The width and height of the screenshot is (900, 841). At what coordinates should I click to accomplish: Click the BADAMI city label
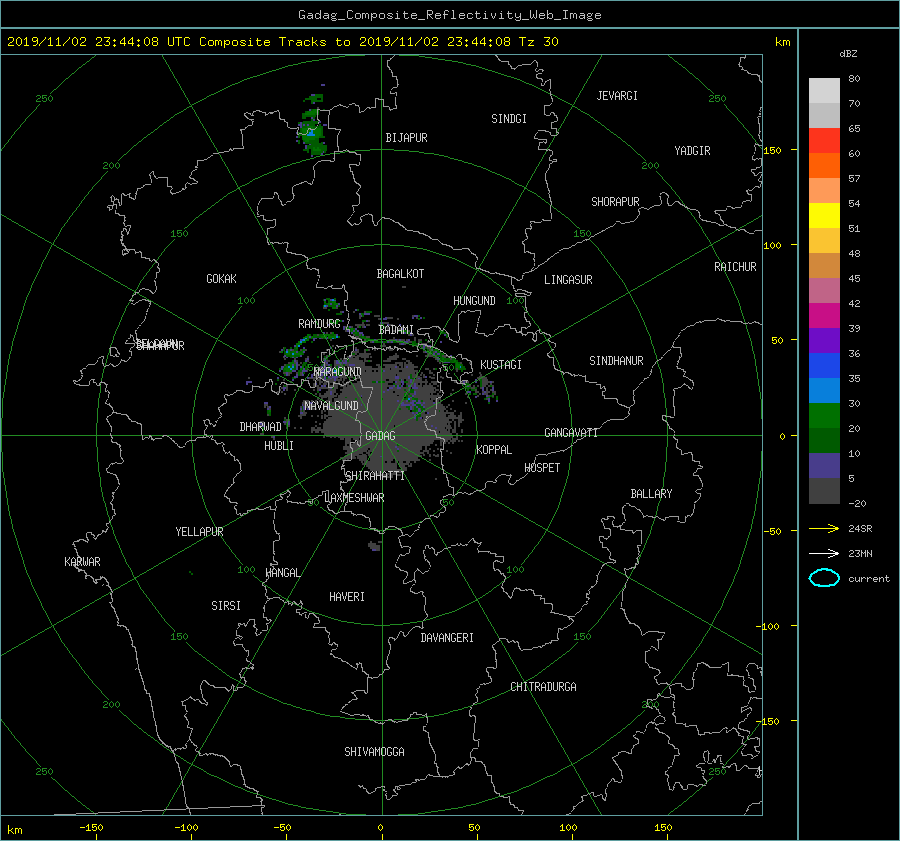coord(396,330)
